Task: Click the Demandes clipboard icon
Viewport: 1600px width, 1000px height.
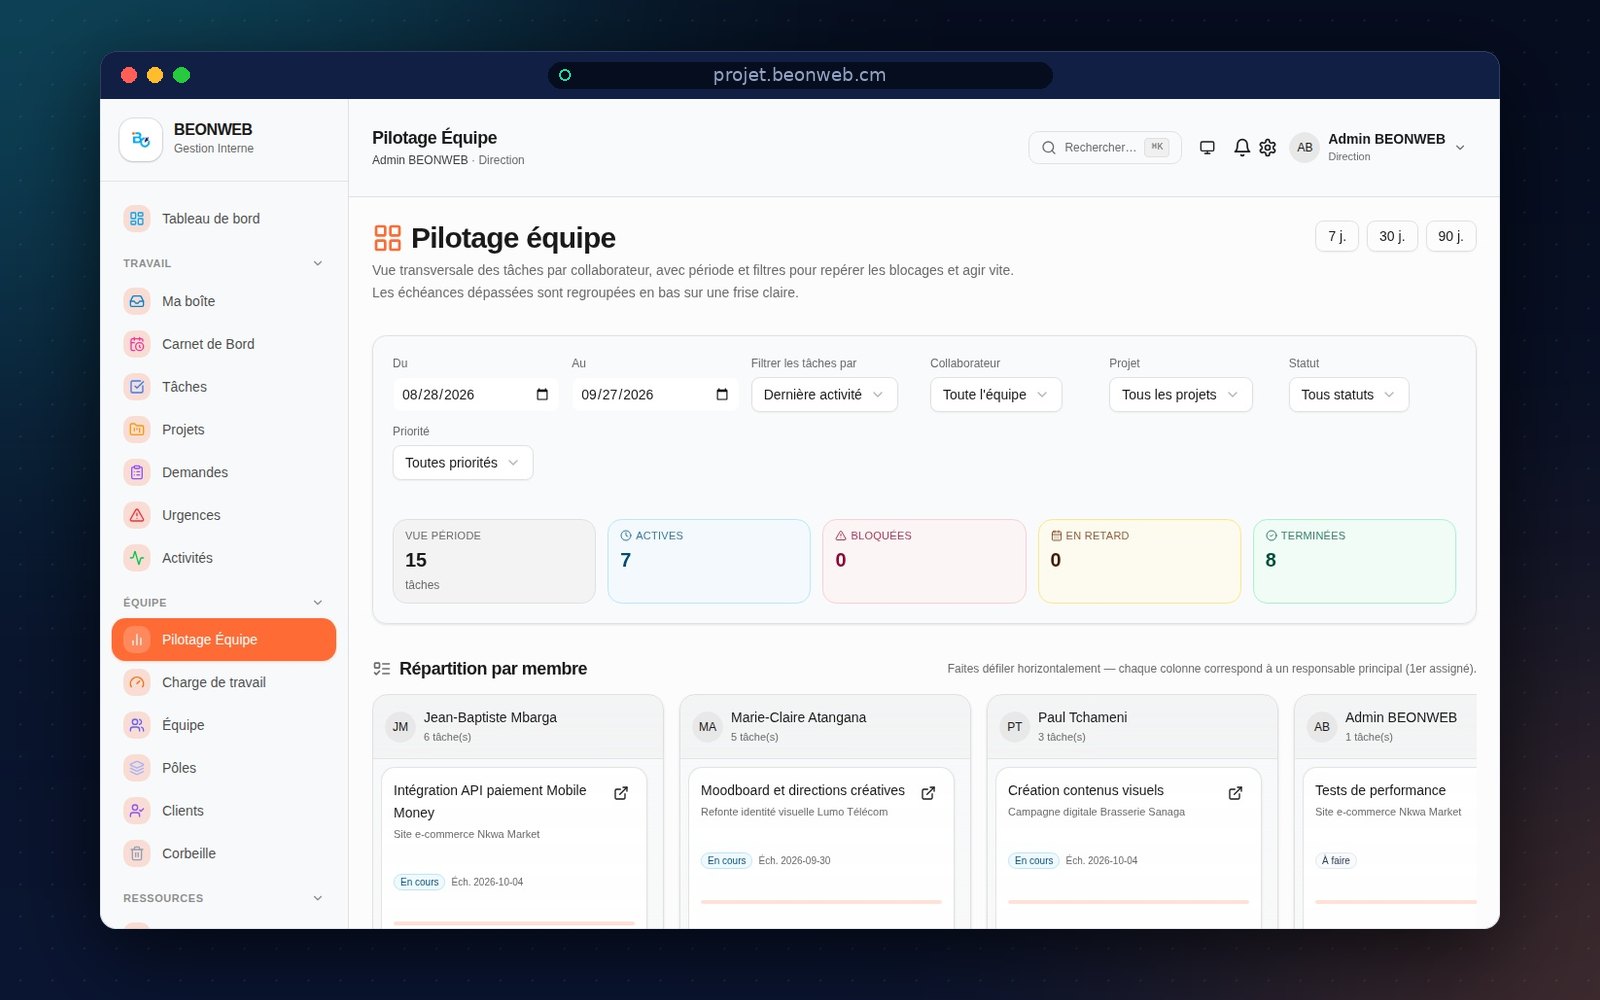Action: (x=137, y=472)
